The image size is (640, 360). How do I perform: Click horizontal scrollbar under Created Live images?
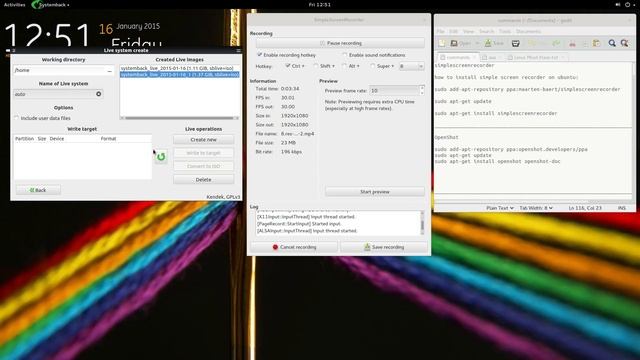pyautogui.click(x=180, y=118)
